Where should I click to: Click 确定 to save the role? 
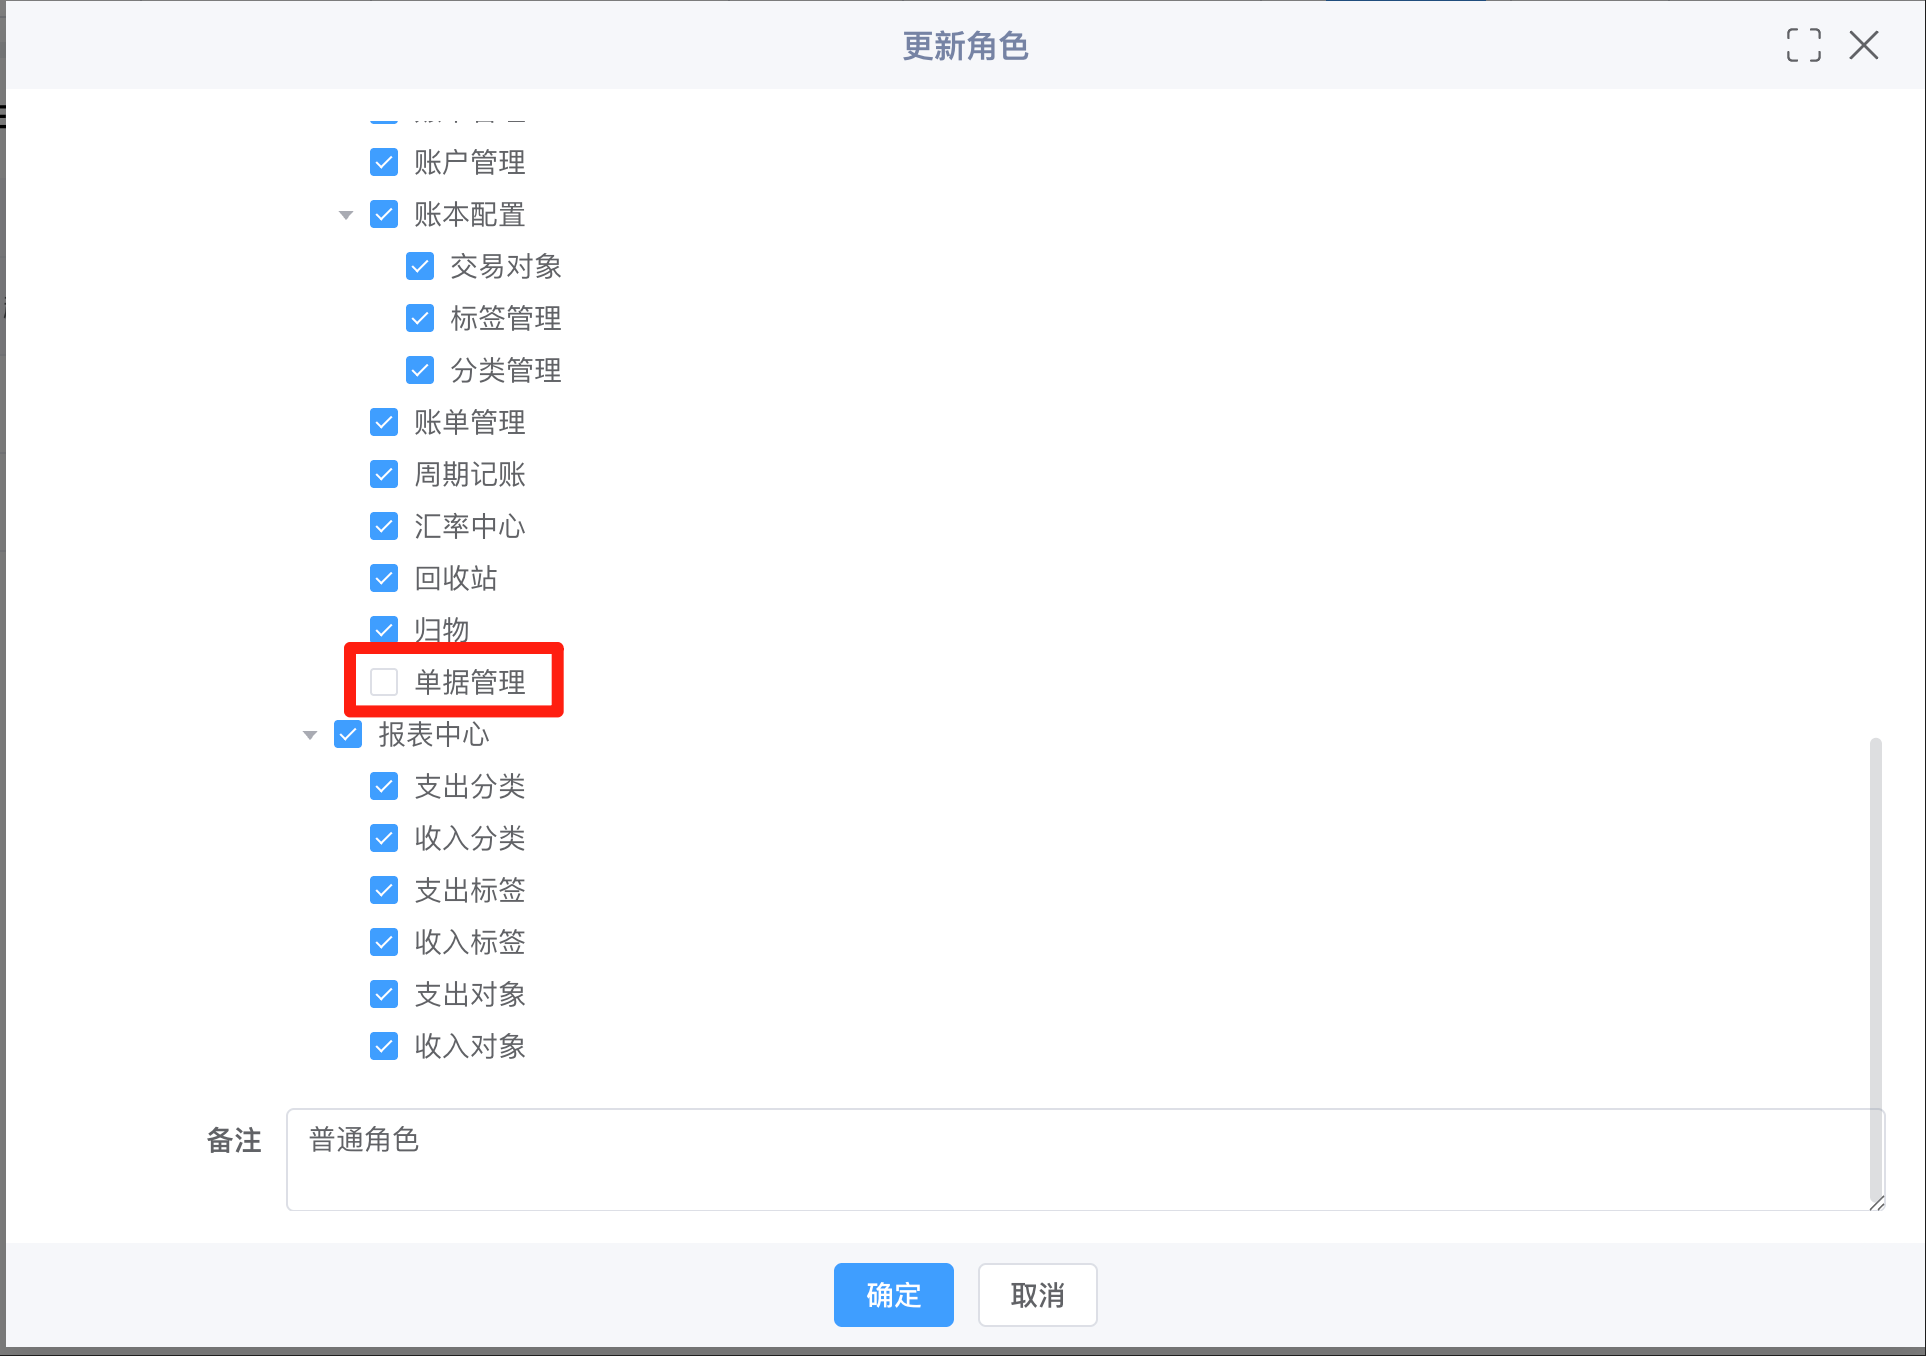point(893,1295)
